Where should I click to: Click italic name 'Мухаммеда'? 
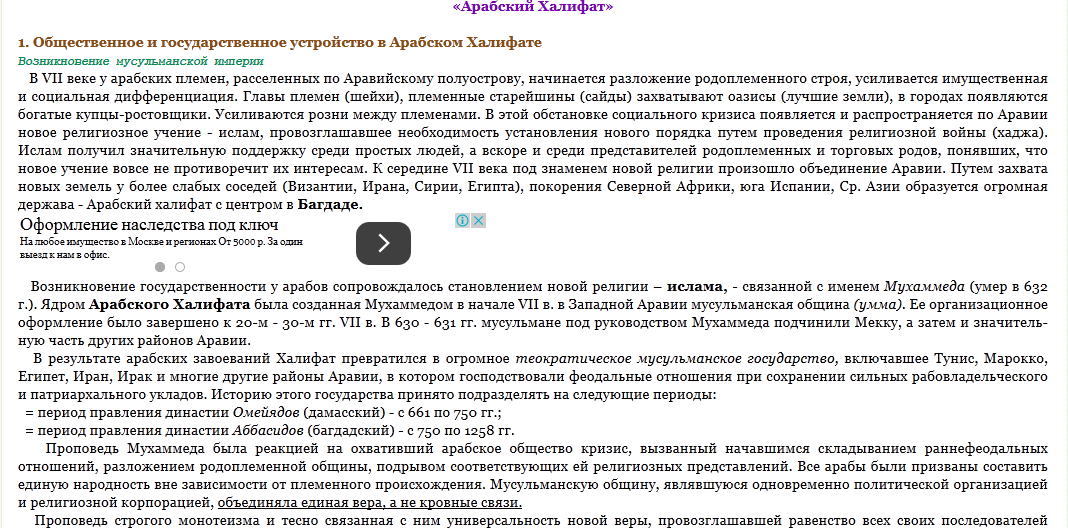tap(924, 287)
